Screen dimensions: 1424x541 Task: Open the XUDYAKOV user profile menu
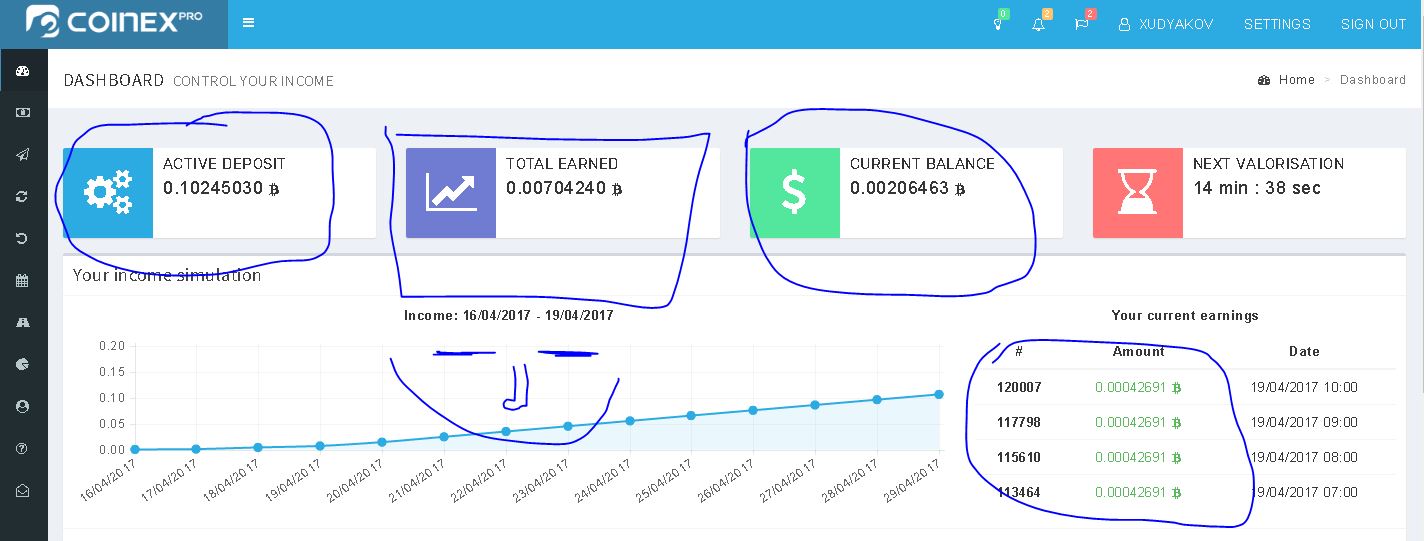(1166, 24)
